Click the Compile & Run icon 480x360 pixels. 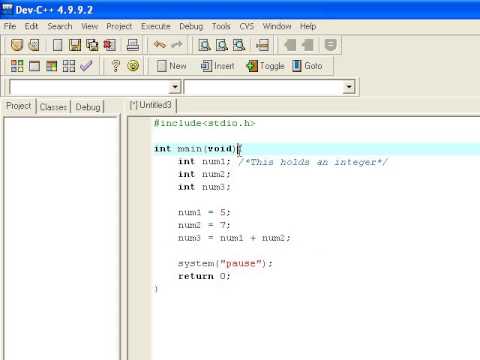click(52, 66)
